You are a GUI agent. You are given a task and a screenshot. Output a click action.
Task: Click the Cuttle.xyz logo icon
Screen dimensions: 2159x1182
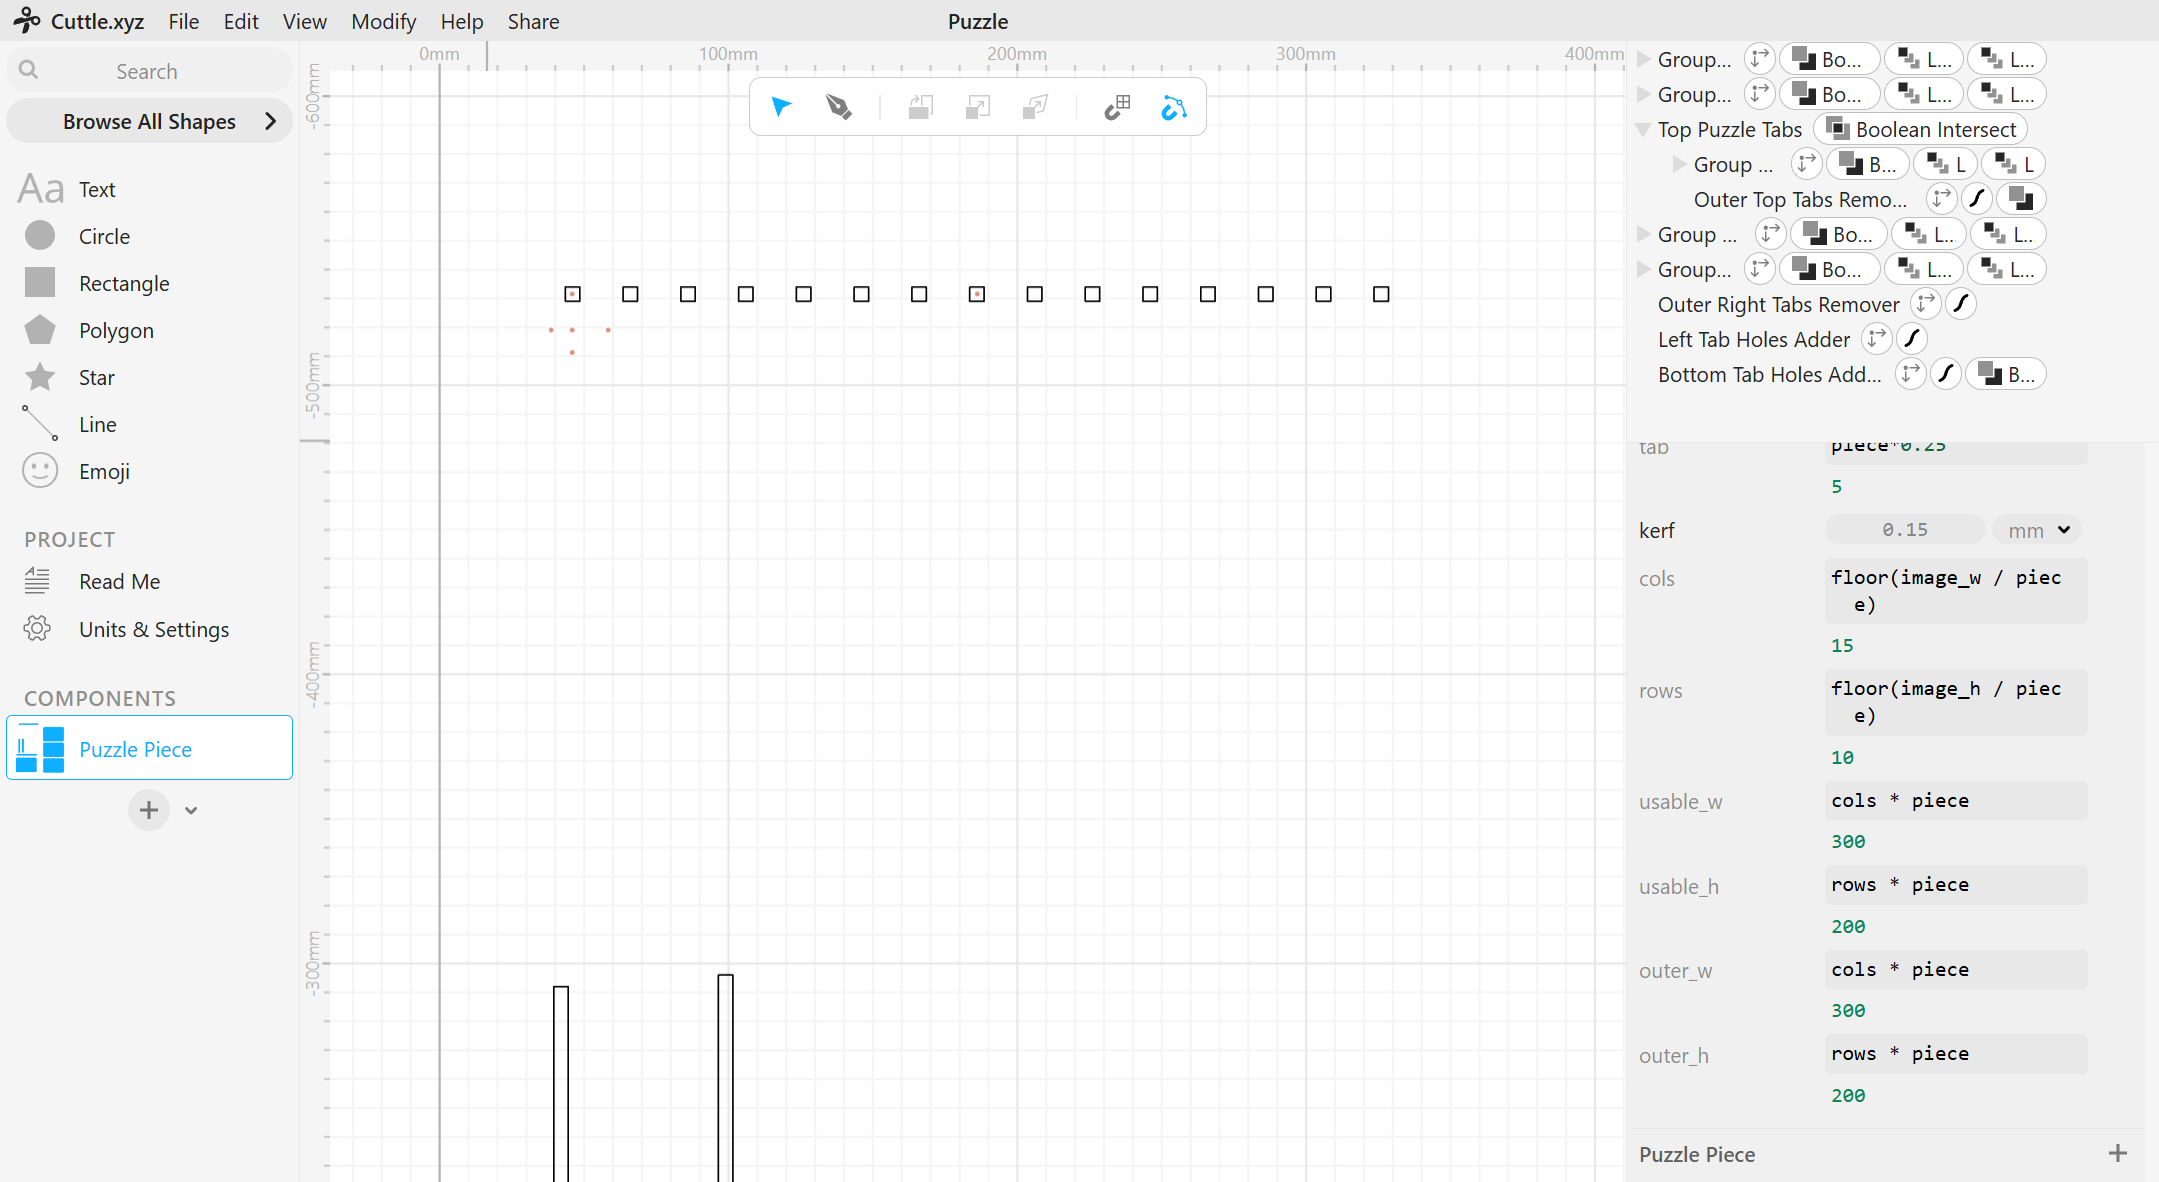click(x=27, y=20)
